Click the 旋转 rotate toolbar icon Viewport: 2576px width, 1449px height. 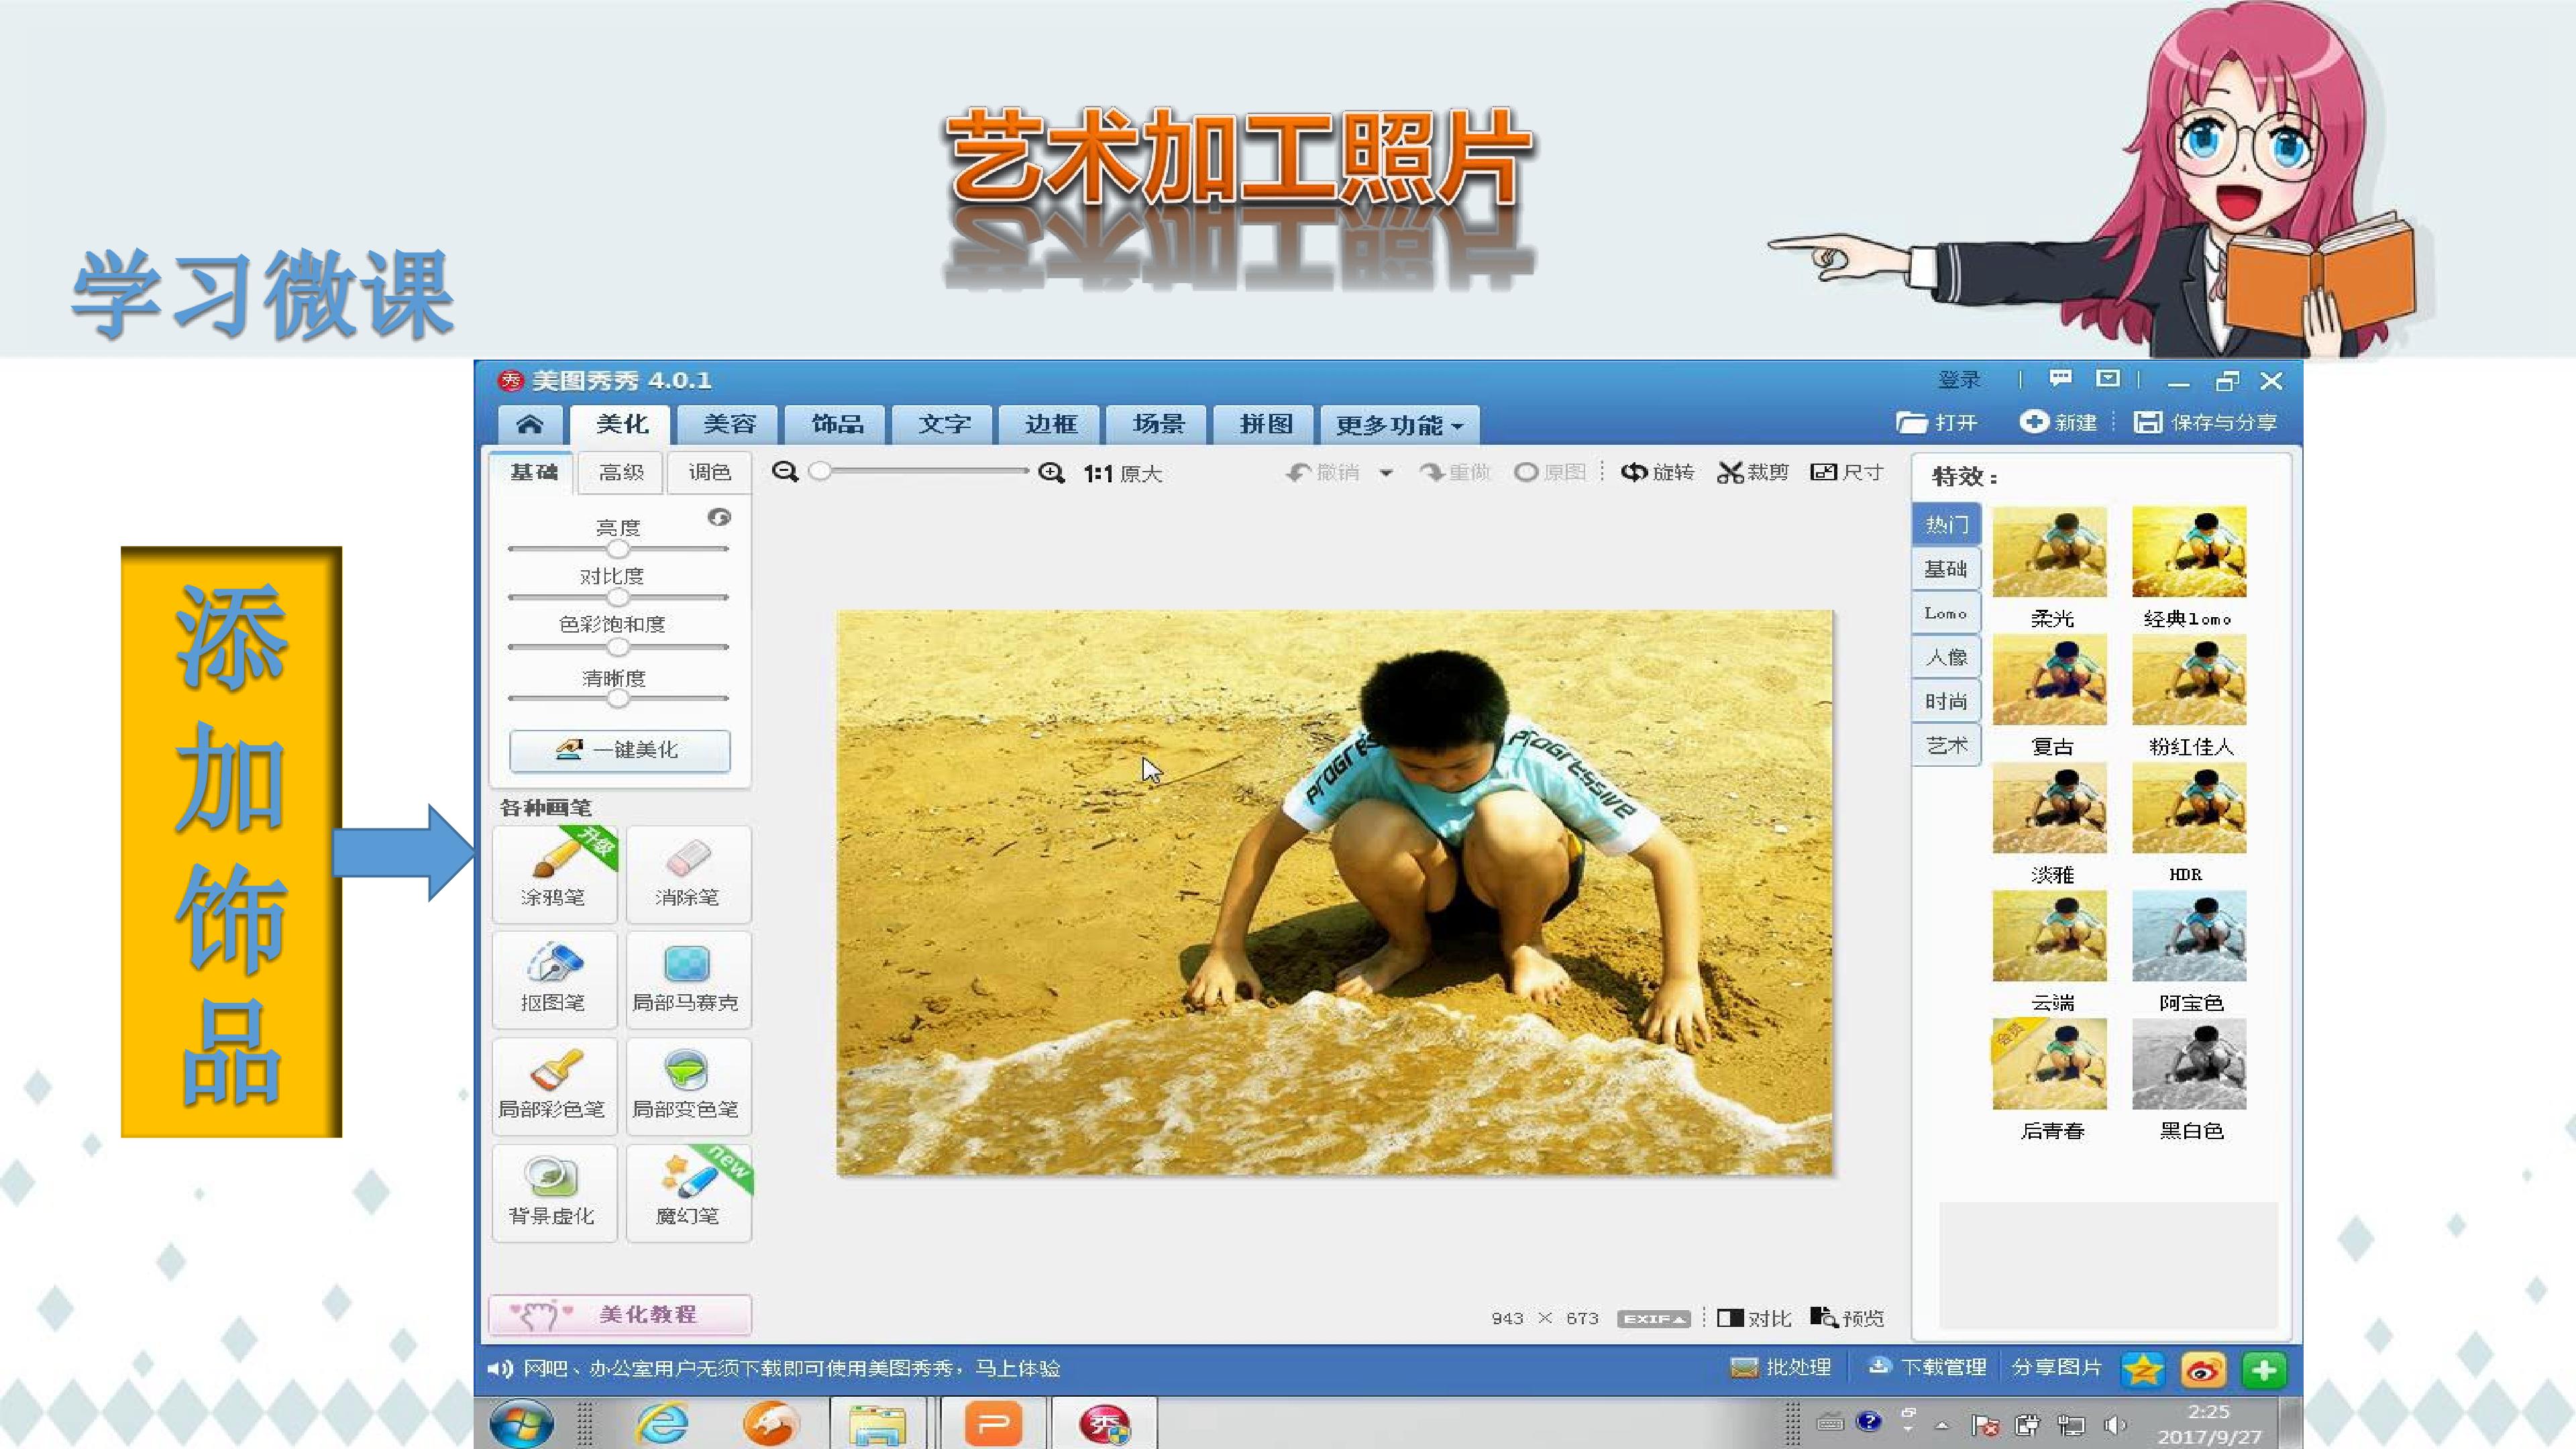point(1657,472)
